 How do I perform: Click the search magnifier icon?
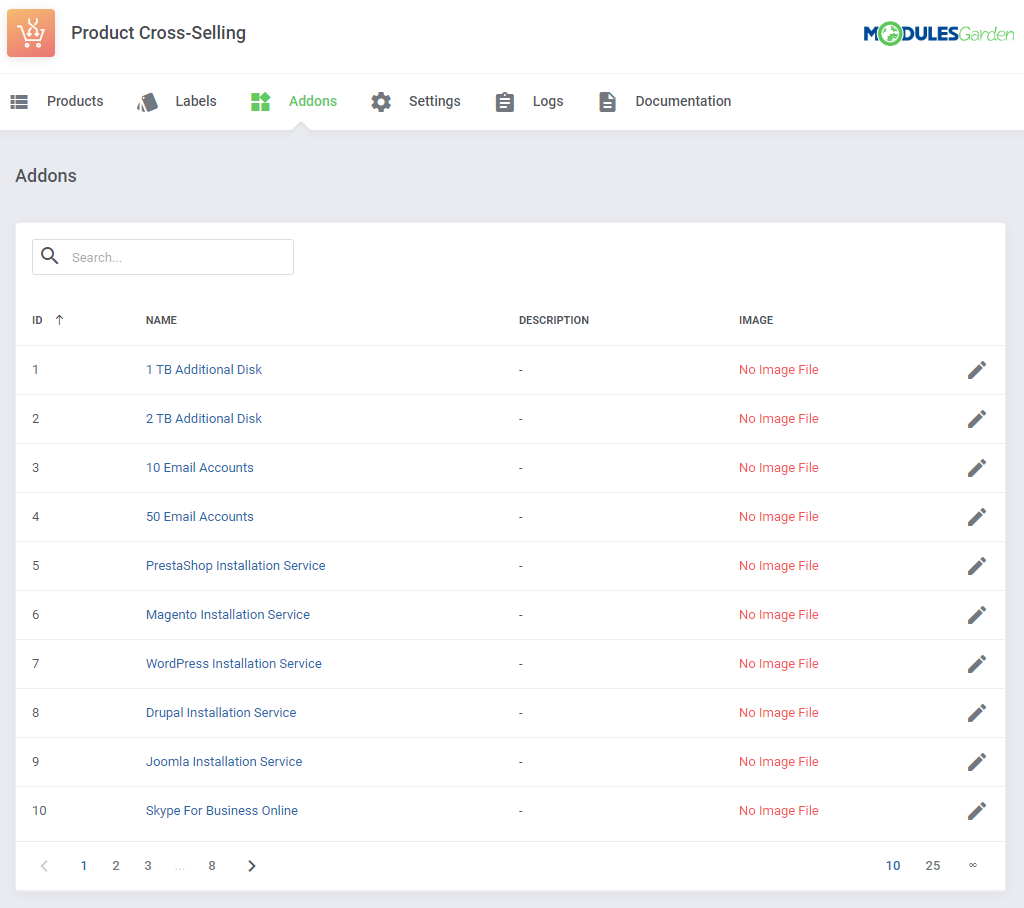(50, 256)
